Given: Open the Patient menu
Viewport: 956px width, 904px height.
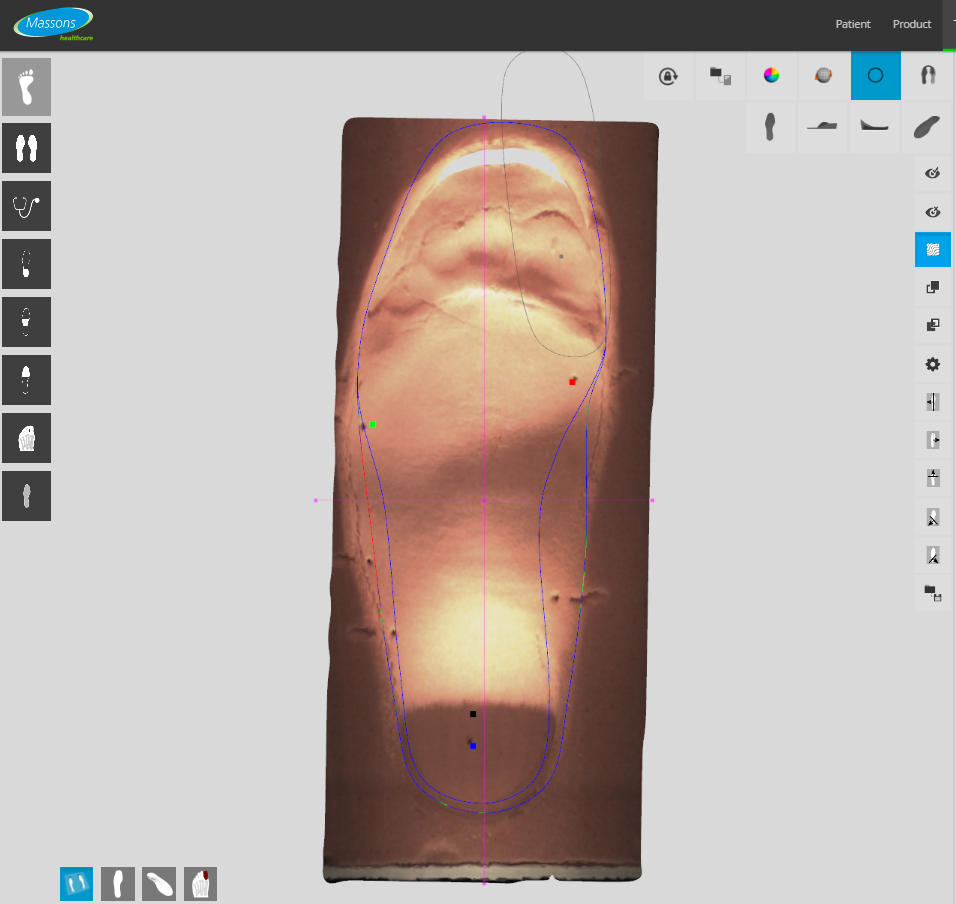Looking at the screenshot, I should coord(852,24).
